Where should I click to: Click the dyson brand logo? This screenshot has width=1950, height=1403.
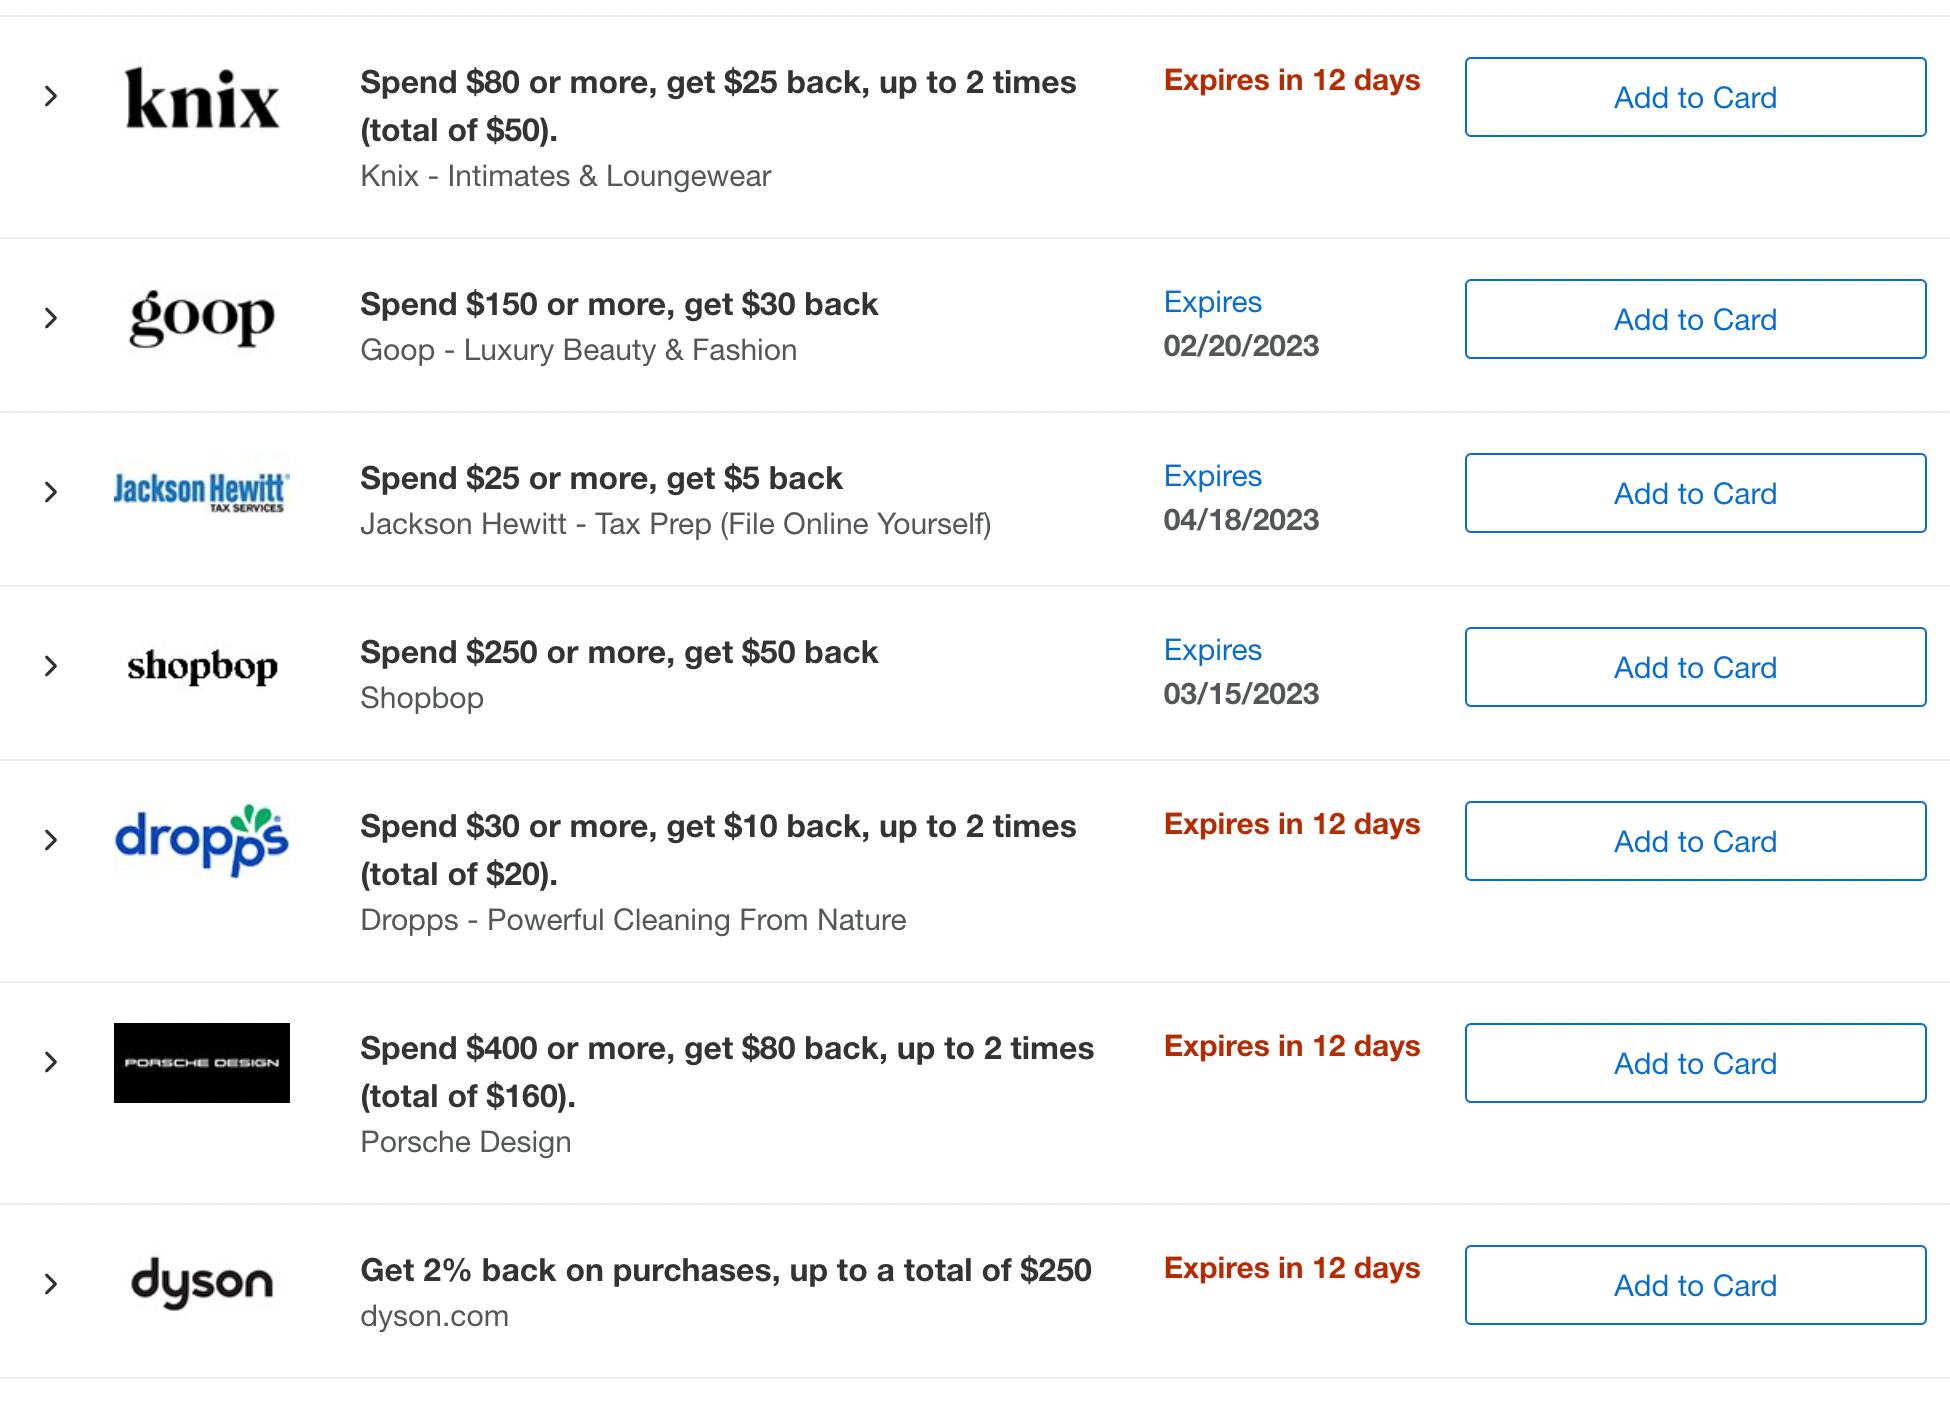point(202,1283)
